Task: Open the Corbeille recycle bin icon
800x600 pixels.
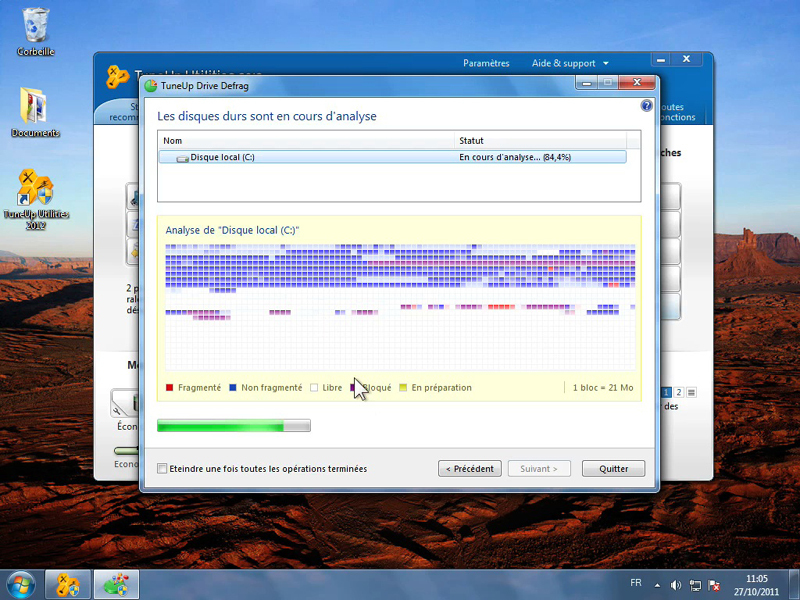Action: [35, 32]
